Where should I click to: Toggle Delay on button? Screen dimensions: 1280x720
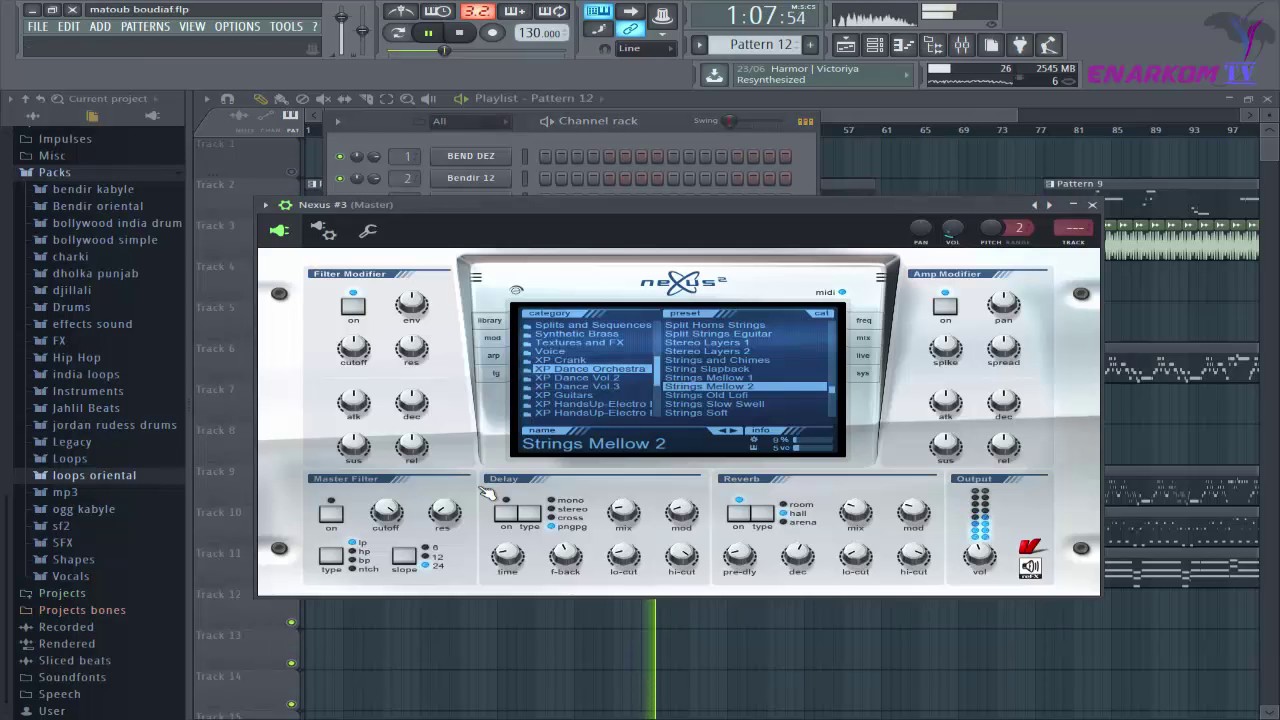pos(506,513)
